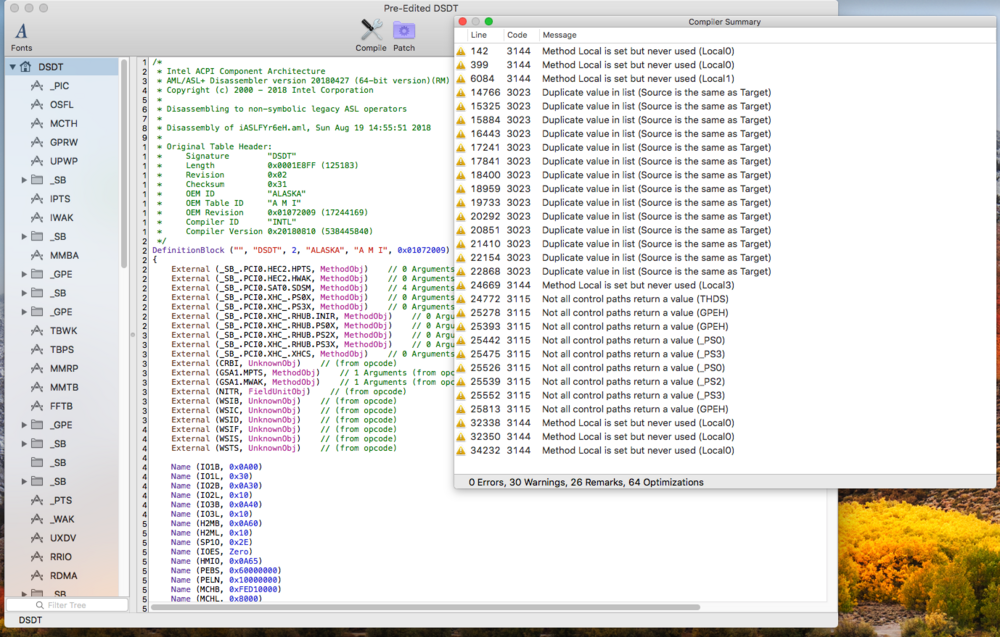Click warning triangle on line 24772 row
The width and height of the screenshot is (1000, 637).
[461, 299]
